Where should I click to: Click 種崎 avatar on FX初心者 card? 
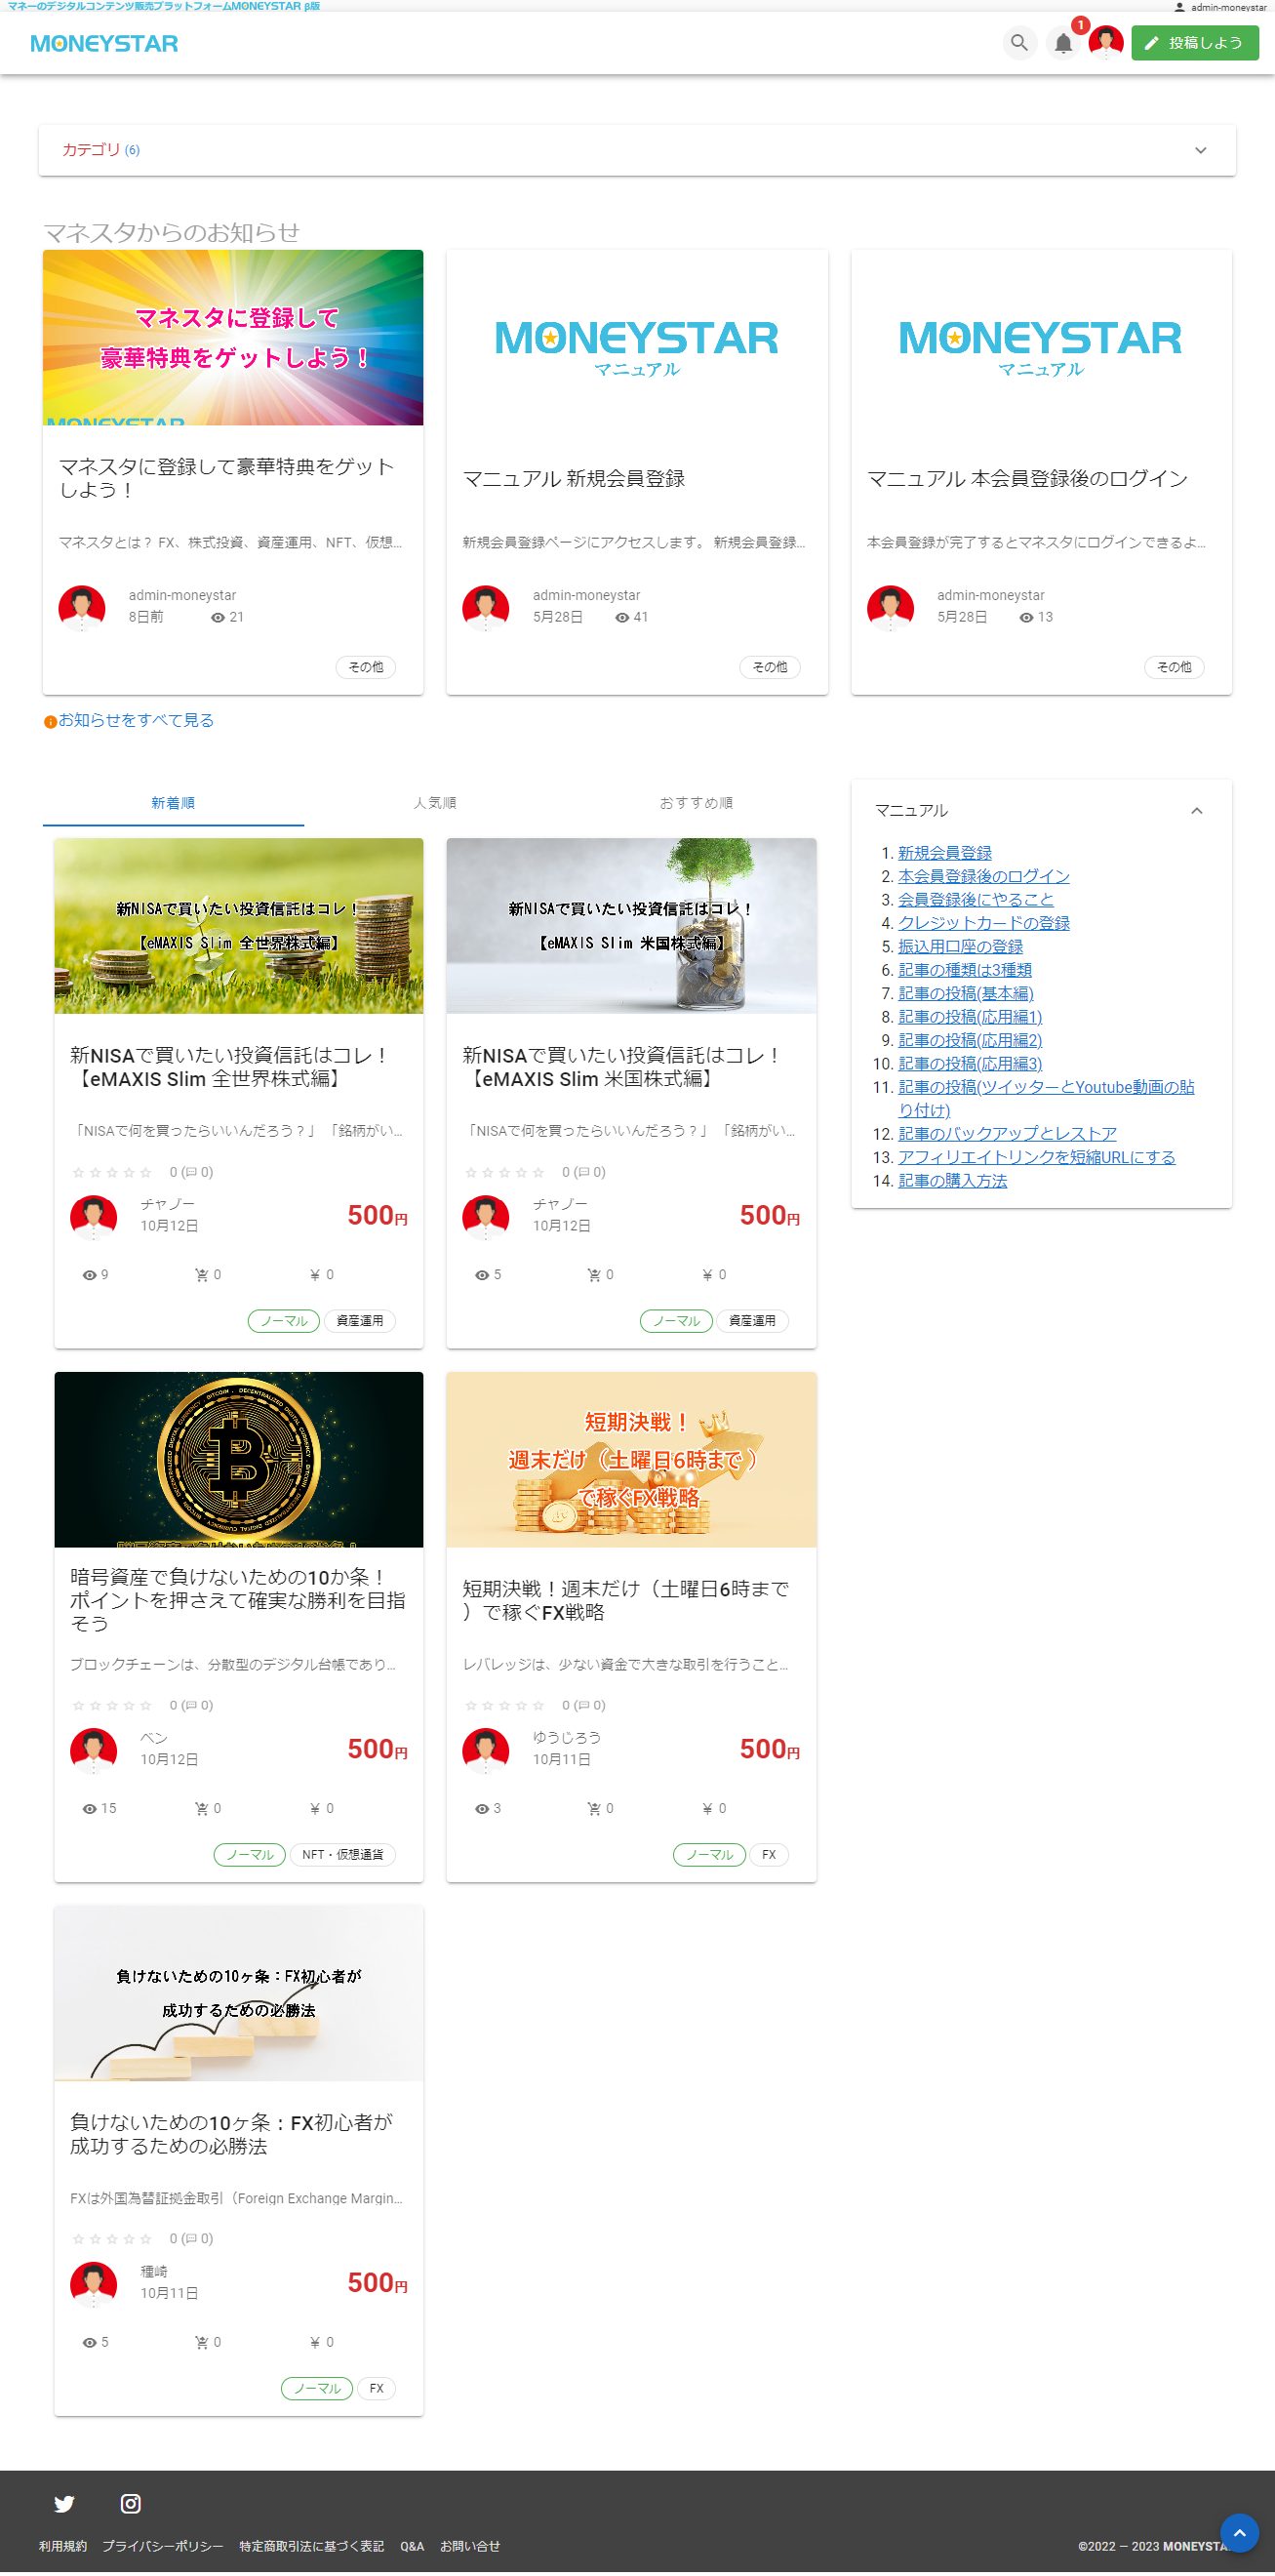pos(94,2284)
